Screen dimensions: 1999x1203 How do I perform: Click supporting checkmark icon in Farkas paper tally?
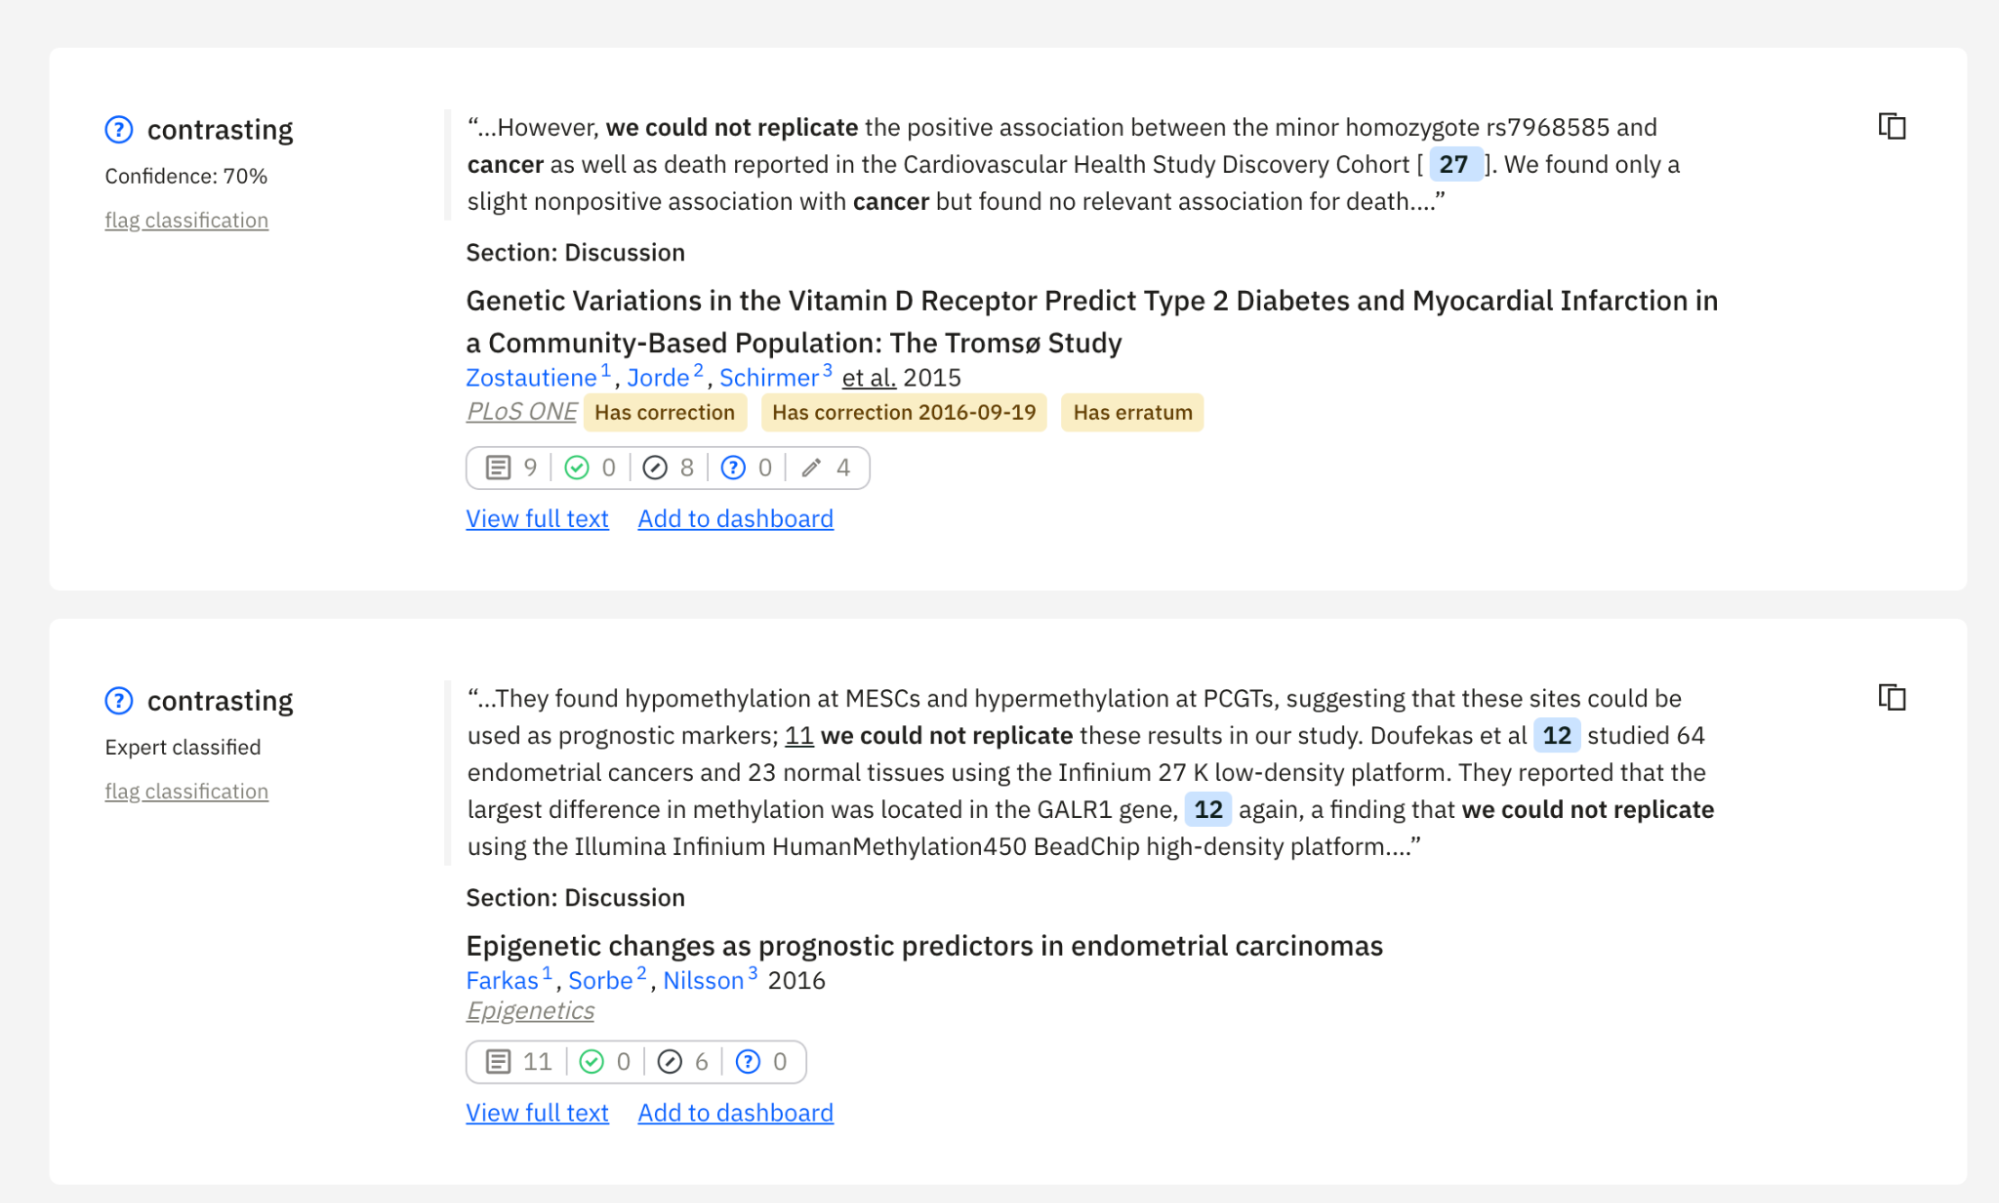click(x=592, y=1062)
